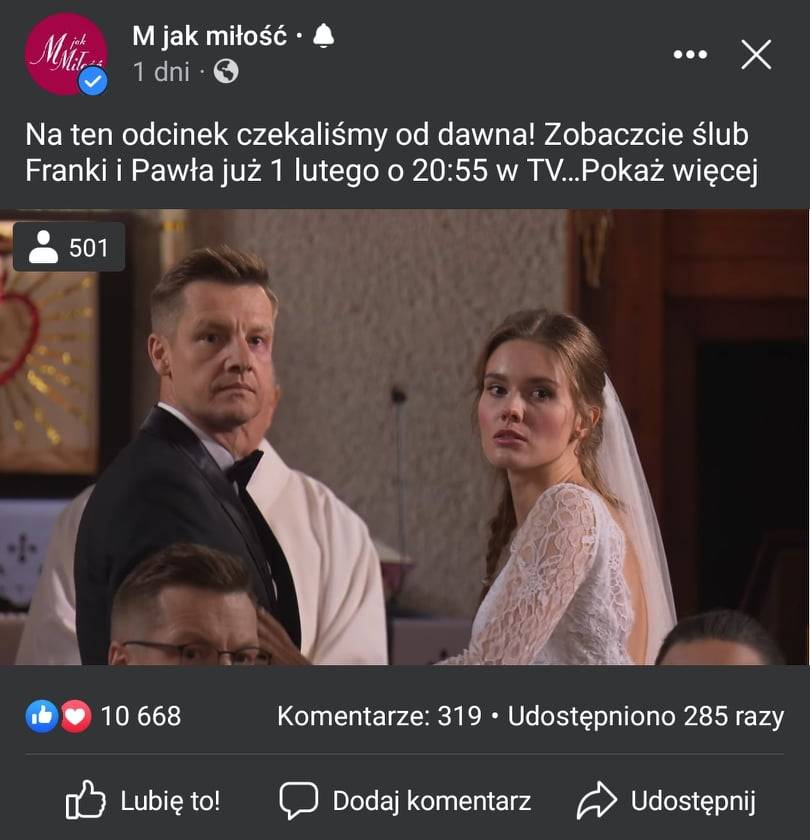This screenshot has width=810, height=840.
Task: Click the Dodaj komentarz button
Action: [x=405, y=801]
